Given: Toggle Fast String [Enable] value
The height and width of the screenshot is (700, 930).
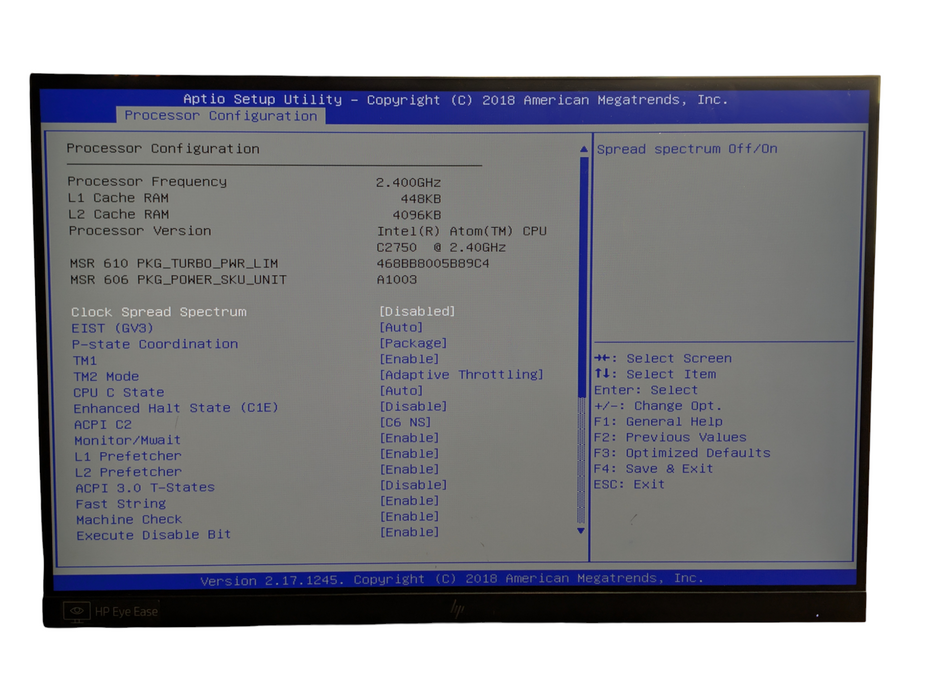Looking at the screenshot, I should coord(409,501).
